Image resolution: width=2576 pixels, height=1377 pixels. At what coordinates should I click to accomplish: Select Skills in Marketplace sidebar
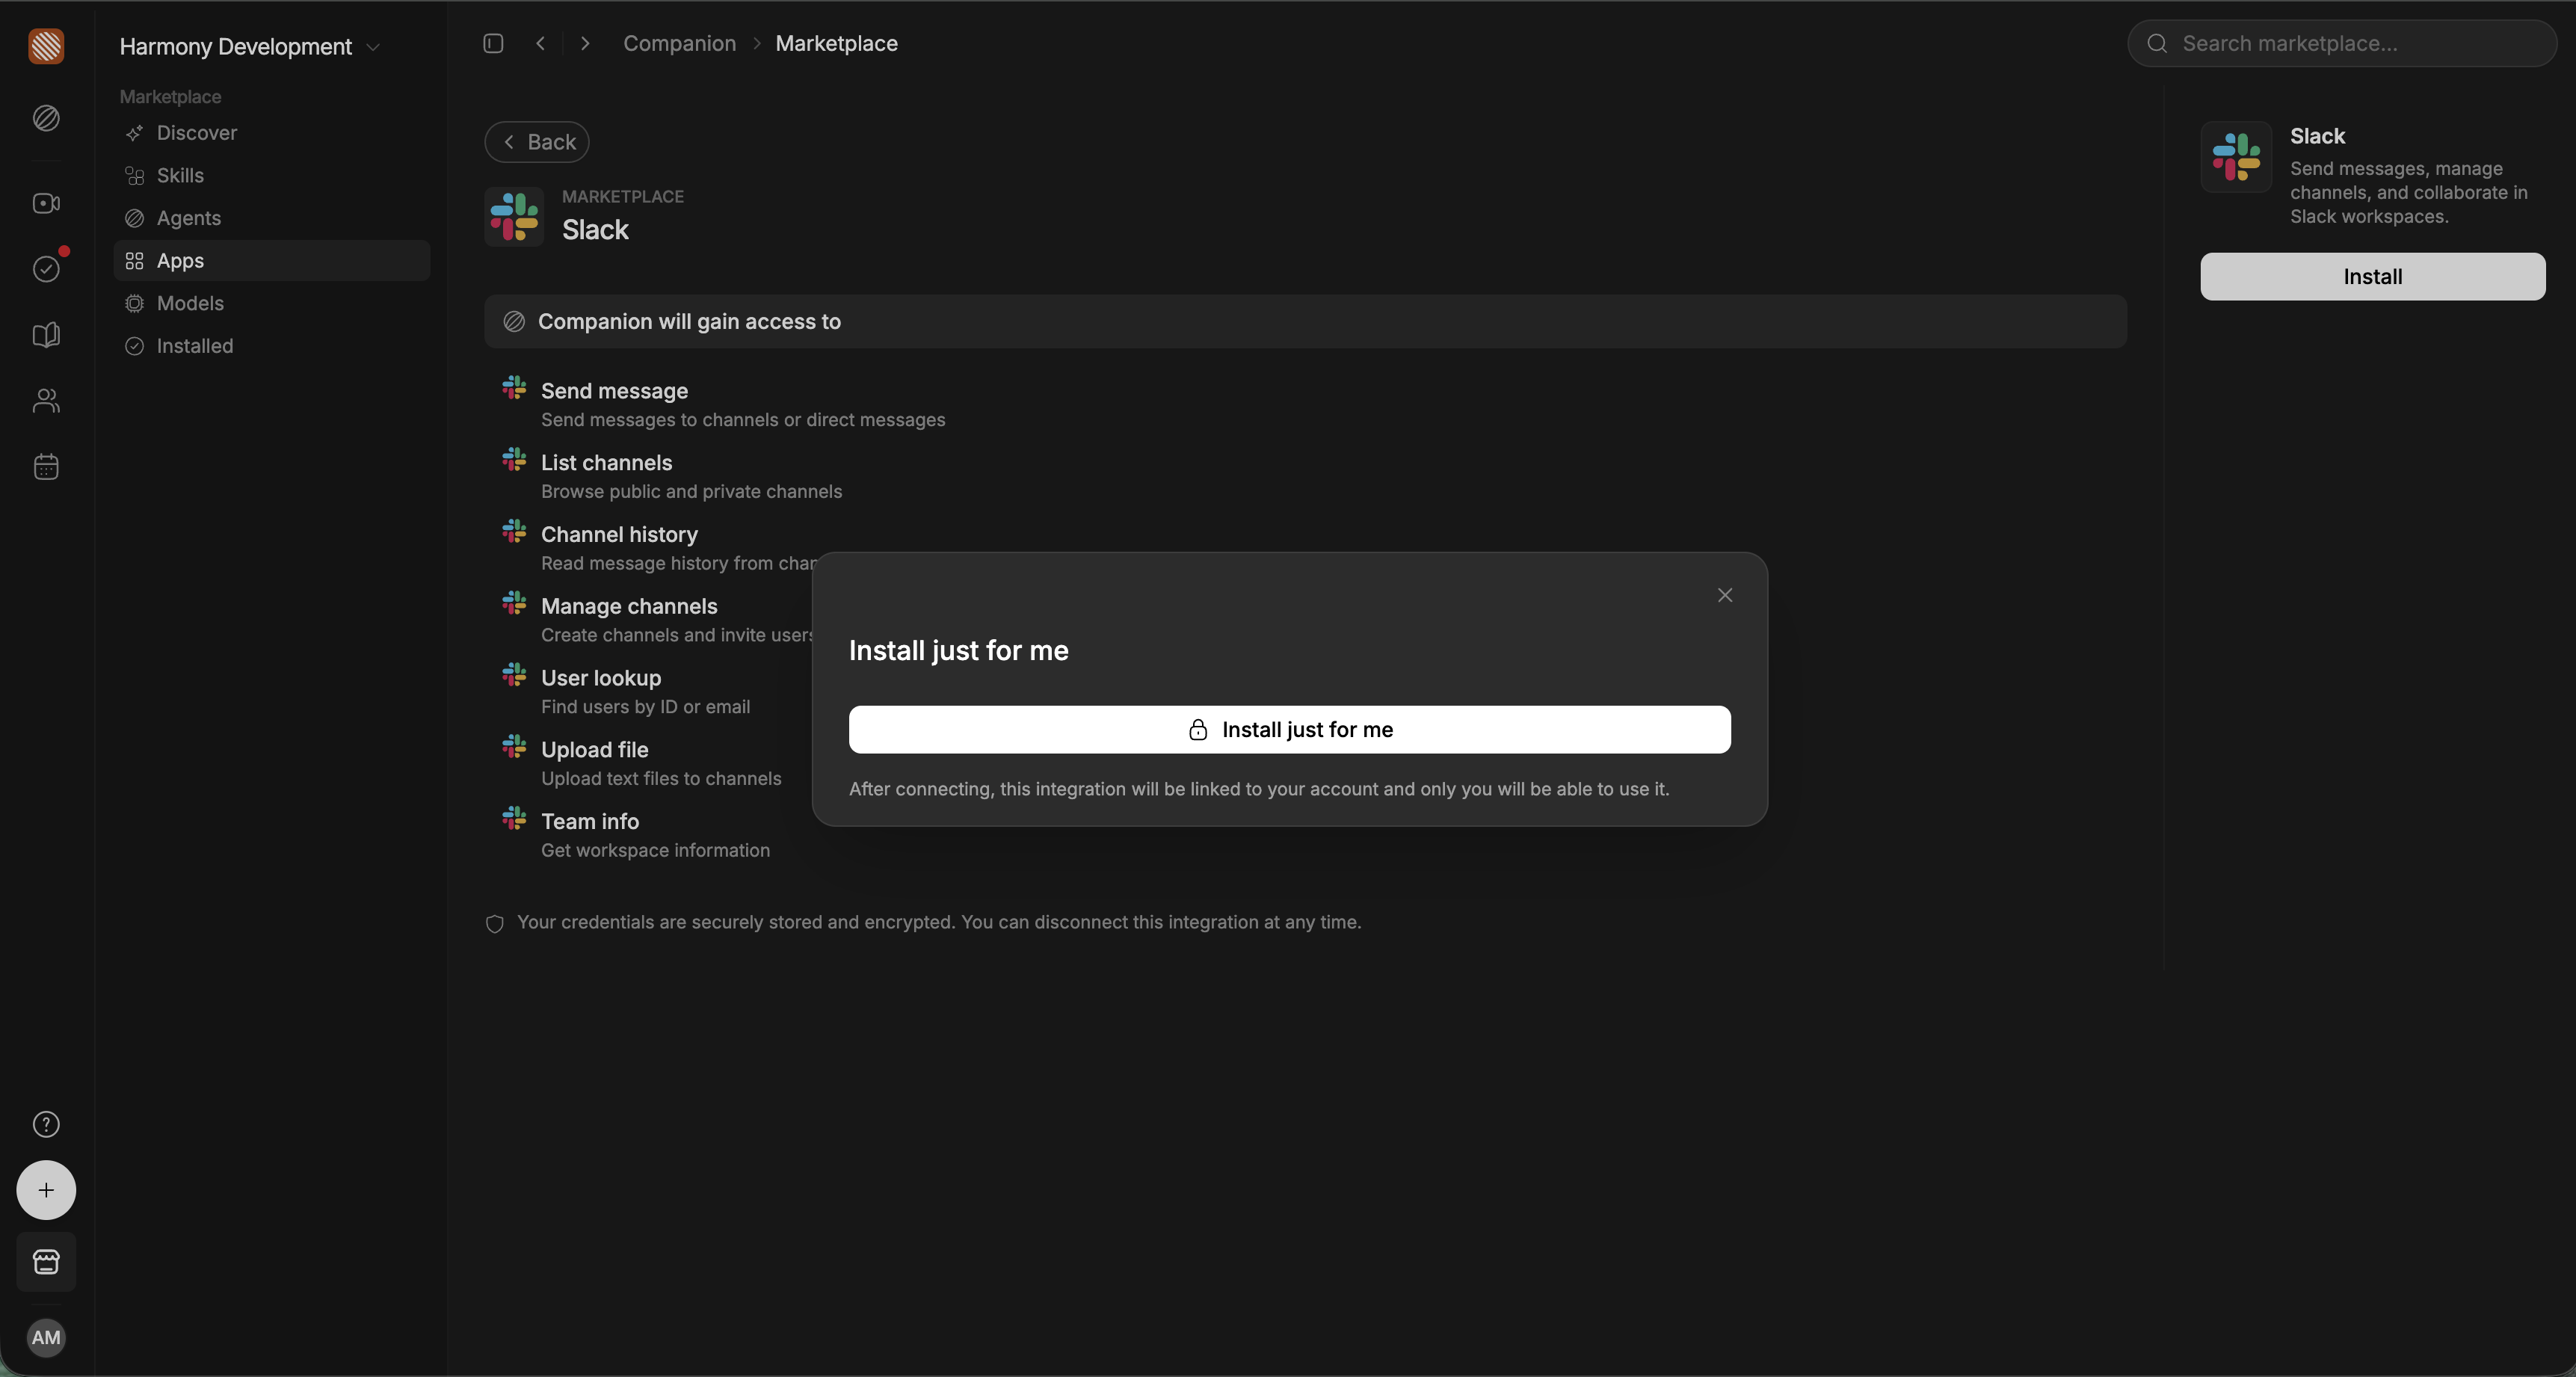272,175
